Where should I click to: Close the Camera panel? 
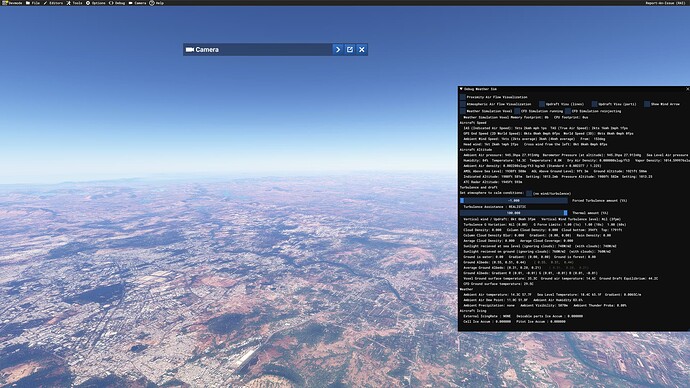362,50
